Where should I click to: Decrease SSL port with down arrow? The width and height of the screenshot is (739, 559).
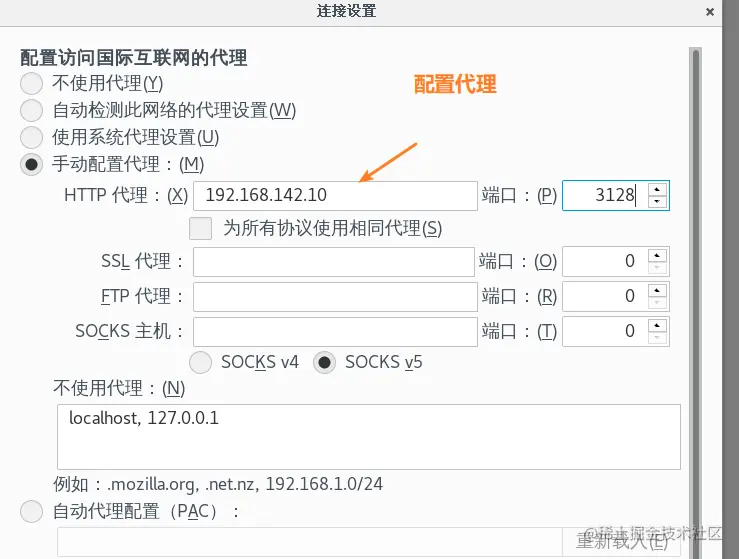click(657, 268)
